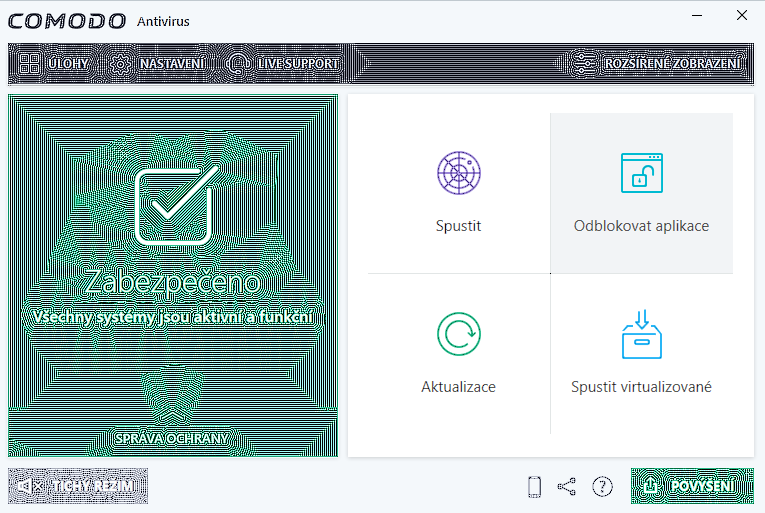The height and width of the screenshot is (513, 765).
Task: Click the share icon
Action: (x=567, y=487)
